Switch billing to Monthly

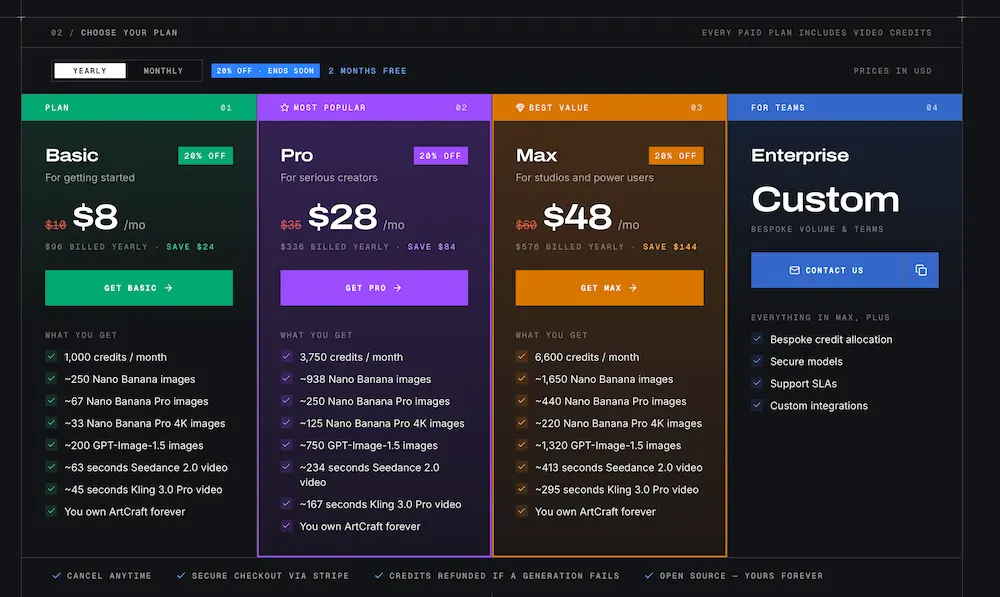163,71
